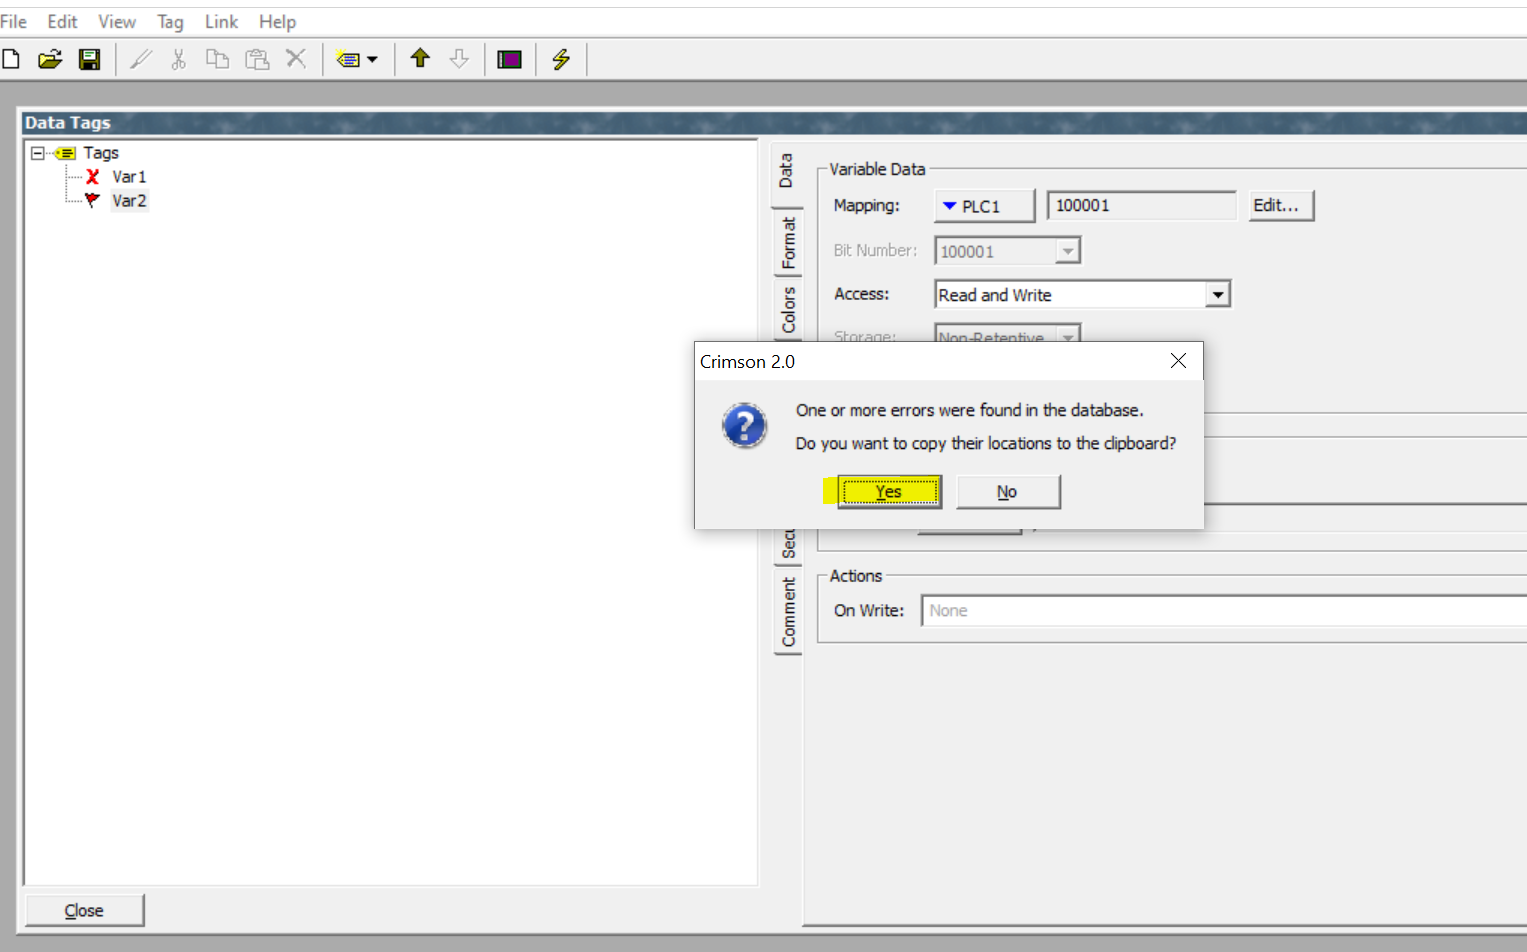Click the Delete X toolbar icon

point(296,58)
